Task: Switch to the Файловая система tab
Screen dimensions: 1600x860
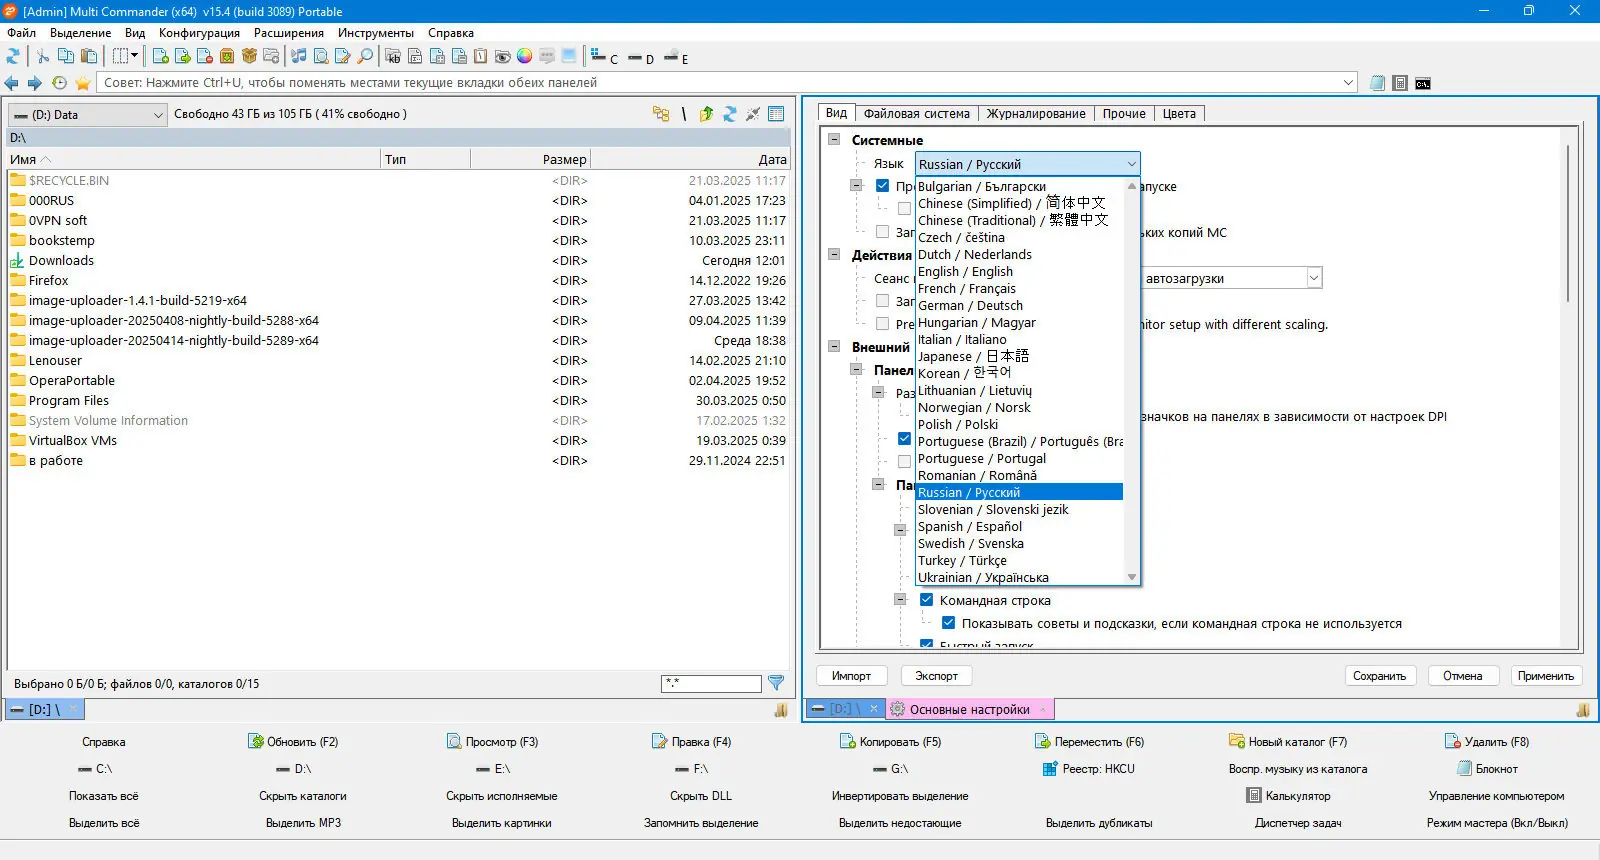Action: (916, 113)
